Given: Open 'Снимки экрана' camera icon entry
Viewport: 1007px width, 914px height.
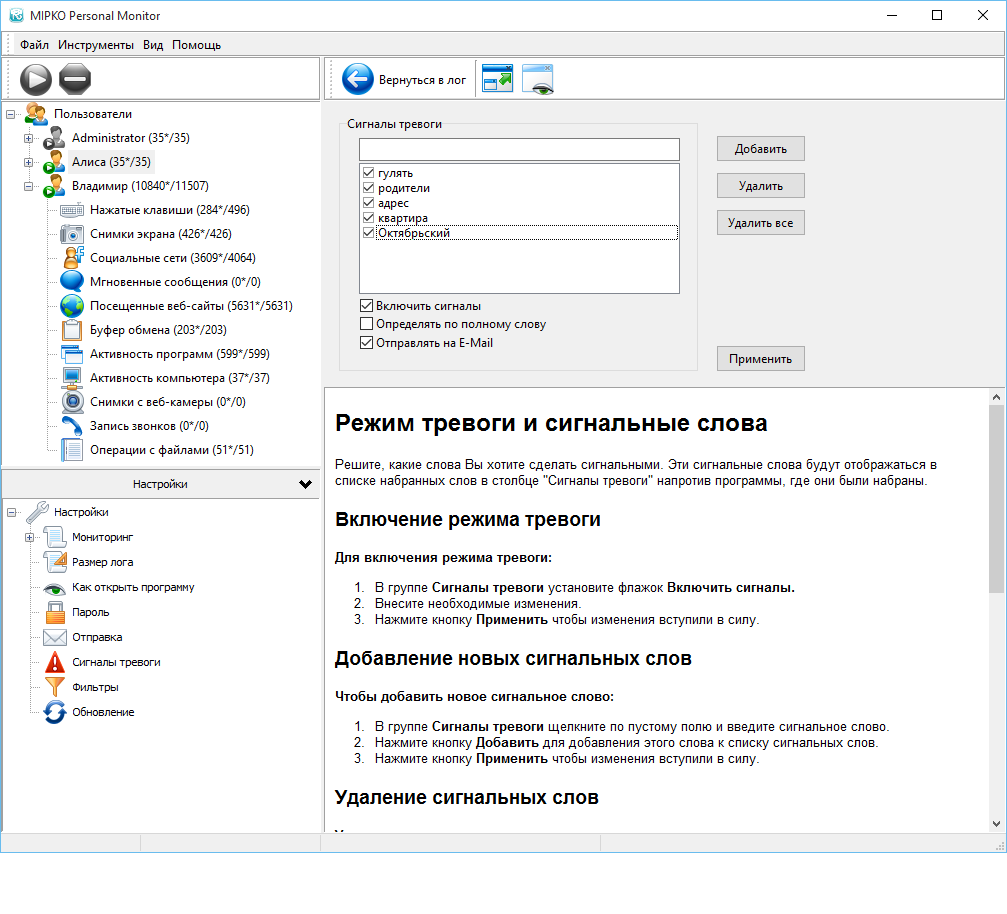Looking at the screenshot, I should click(x=72, y=234).
